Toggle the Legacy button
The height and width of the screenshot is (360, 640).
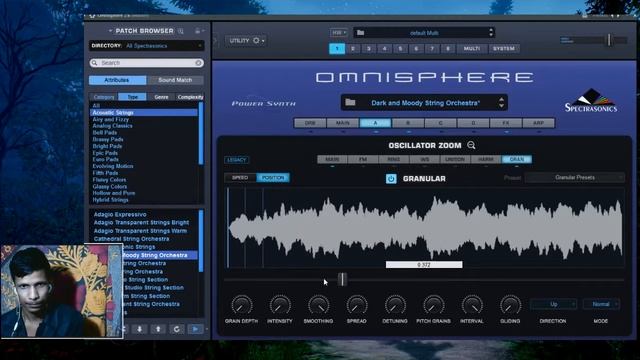pos(236,160)
